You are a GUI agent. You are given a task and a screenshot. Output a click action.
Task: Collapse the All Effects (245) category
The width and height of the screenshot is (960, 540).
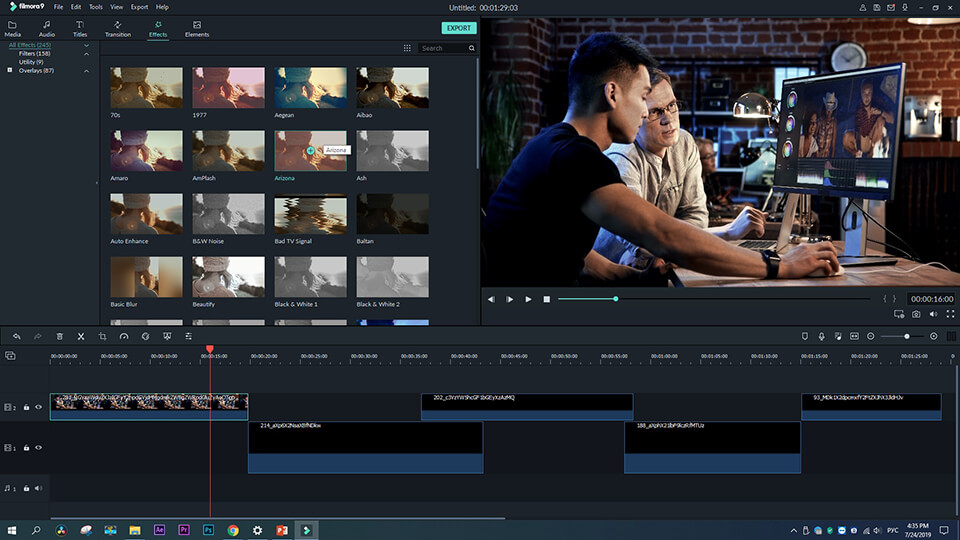coord(86,45)
